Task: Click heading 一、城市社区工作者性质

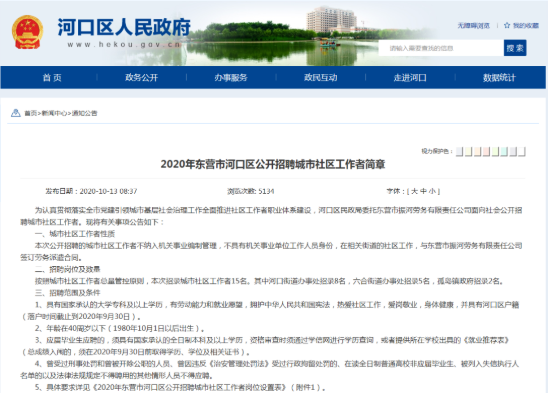Action: point(75,234)
